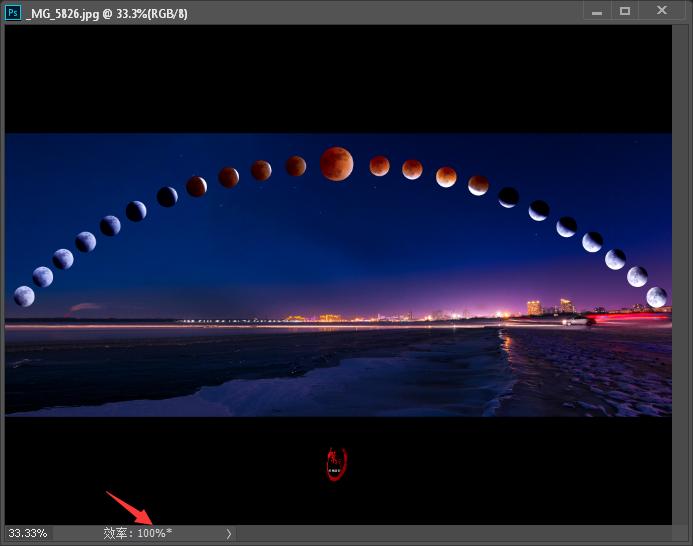The image size is (693, 546).
Task: Click the horizontal scrollbar at the bottom
Action: (x=450, y=534)
